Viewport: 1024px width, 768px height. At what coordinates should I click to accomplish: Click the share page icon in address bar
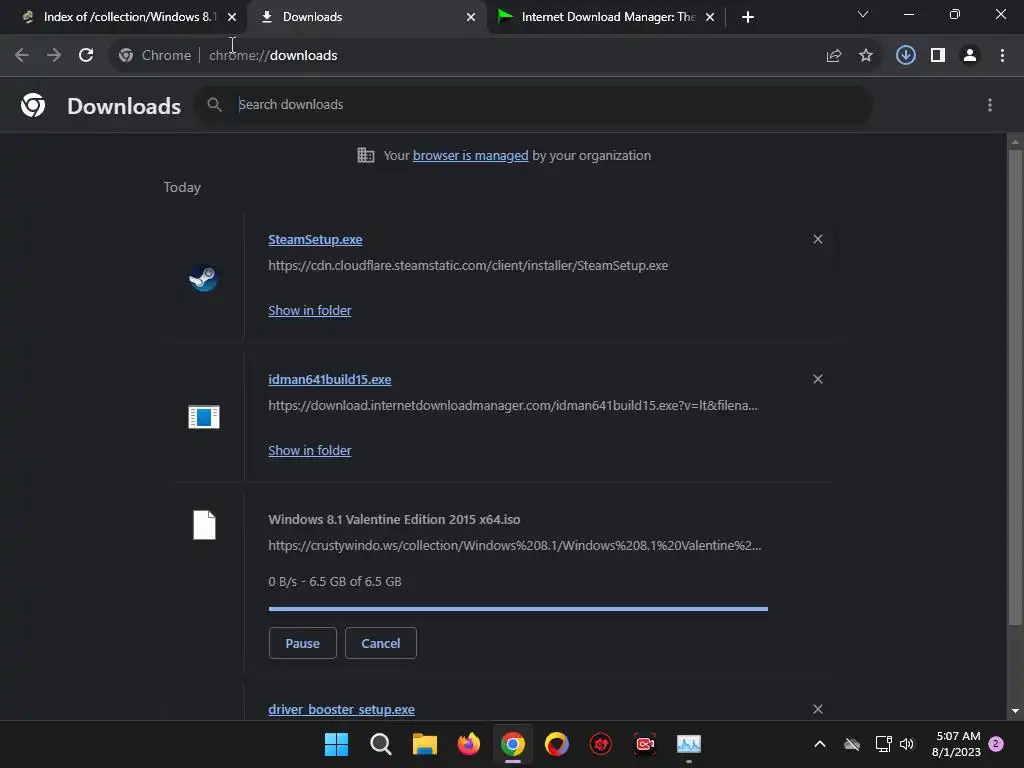coord(833,56)
